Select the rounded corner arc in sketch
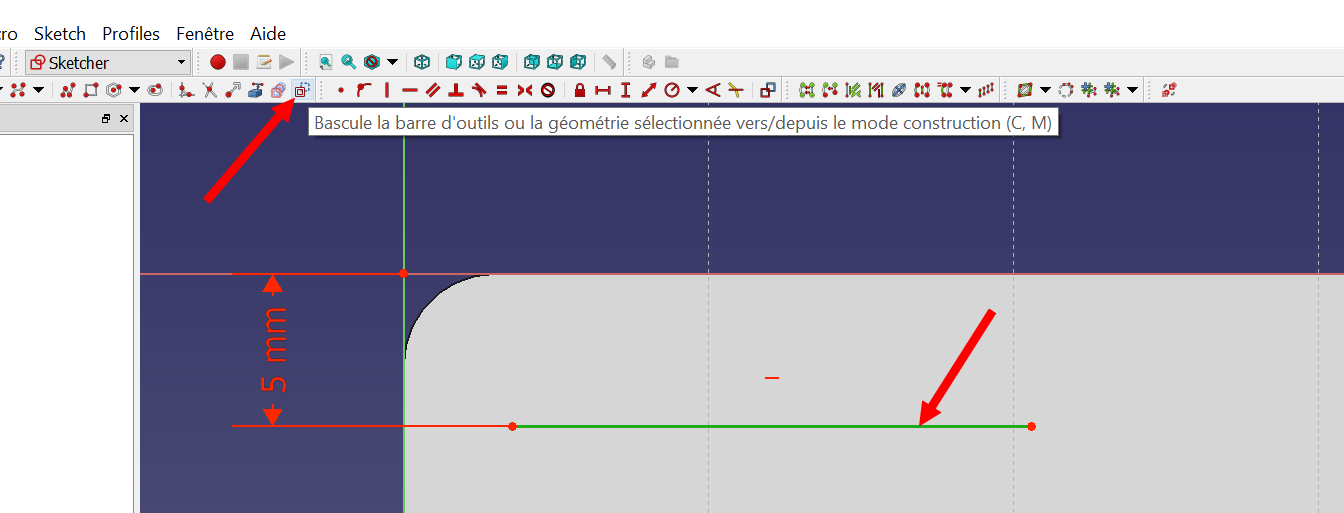The width and height of the screenshot is (1344, 513). [431, 300]
